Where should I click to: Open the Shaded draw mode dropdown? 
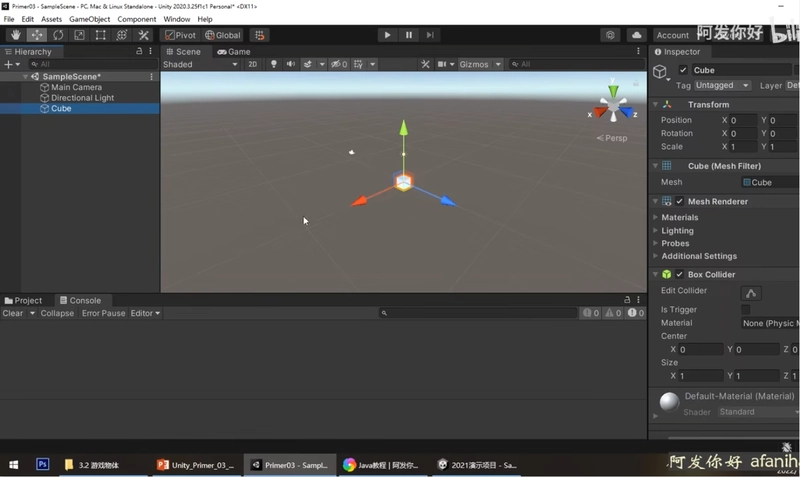tap(201, 64)
